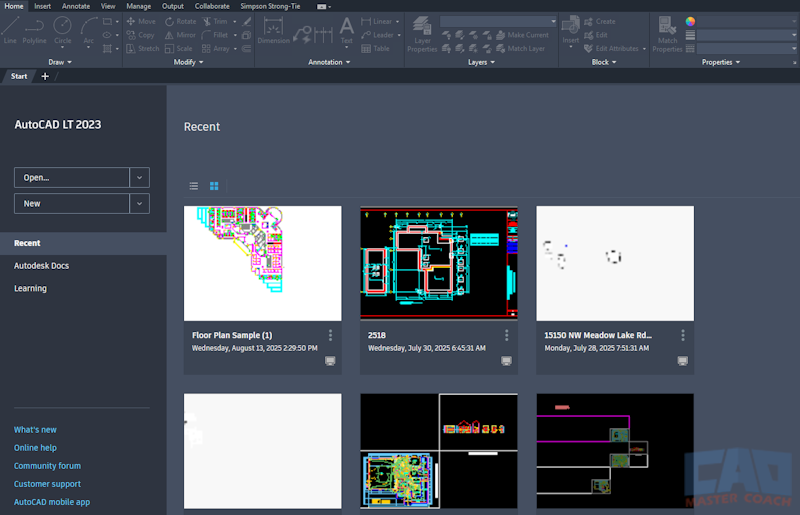Expand the Annotation panel
800x515 pixels.
click(329, 62)
